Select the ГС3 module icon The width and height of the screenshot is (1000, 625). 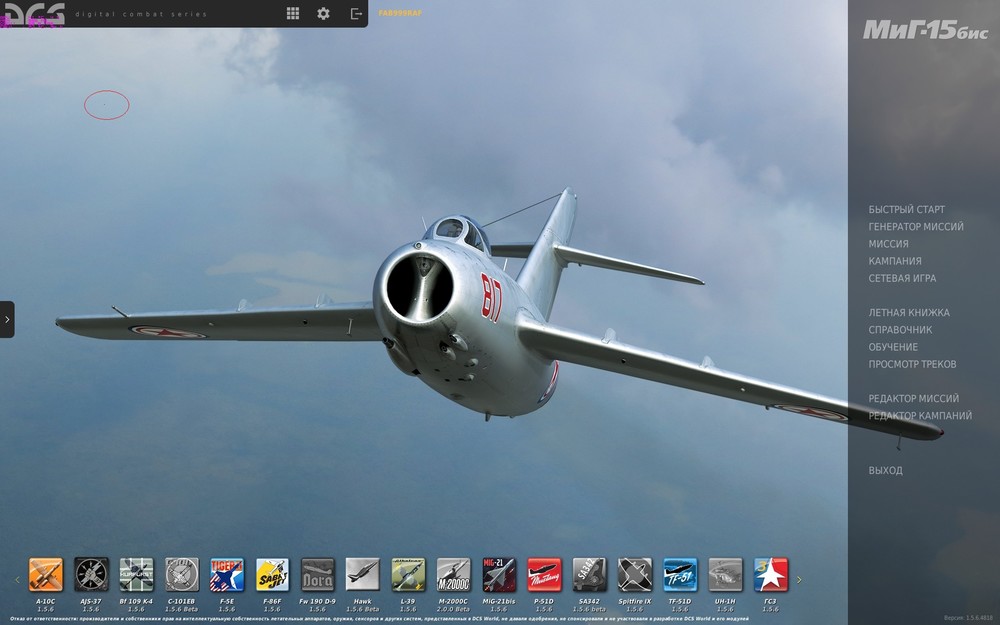pyautogui.click(x=770, y=575)
